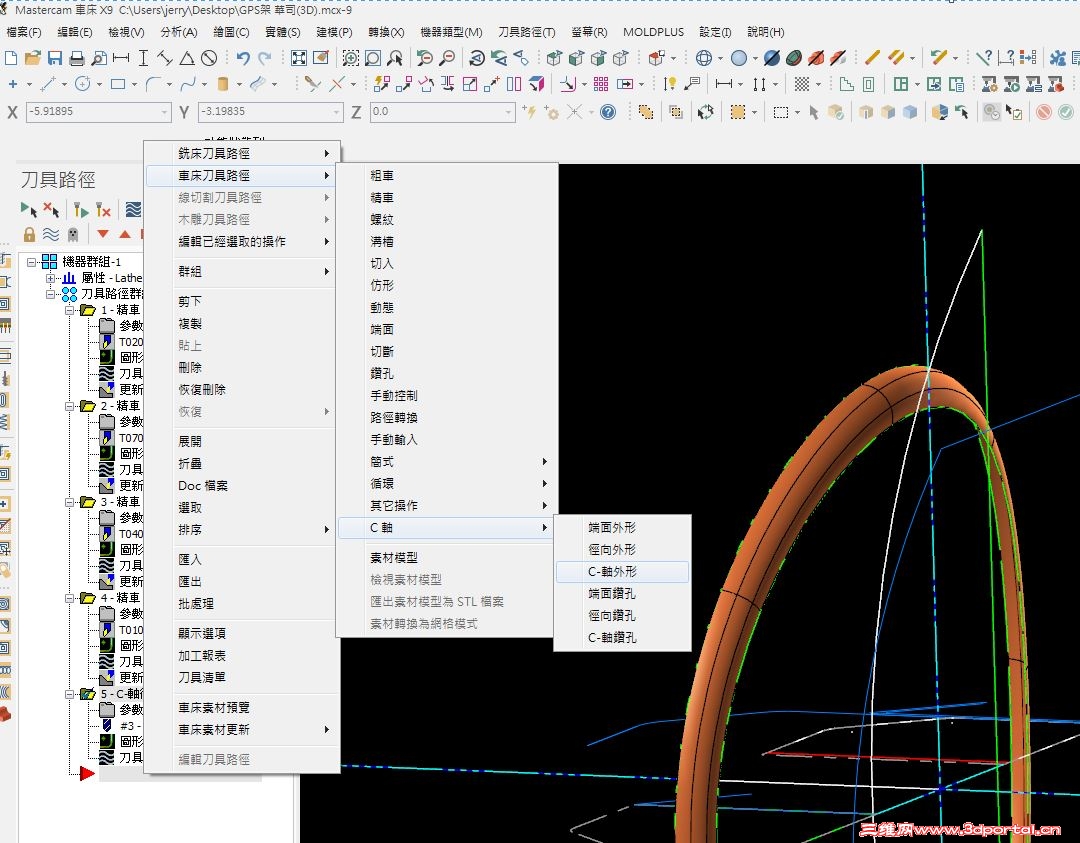Collapse the 1 - 精車 operation folder

tap(70, 310)
